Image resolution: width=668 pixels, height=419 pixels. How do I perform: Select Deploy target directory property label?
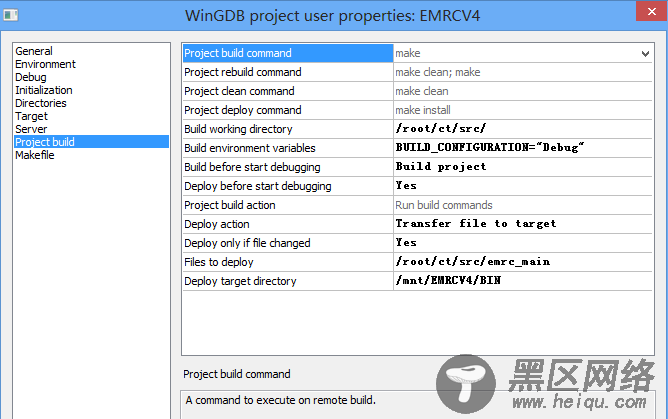240,281
